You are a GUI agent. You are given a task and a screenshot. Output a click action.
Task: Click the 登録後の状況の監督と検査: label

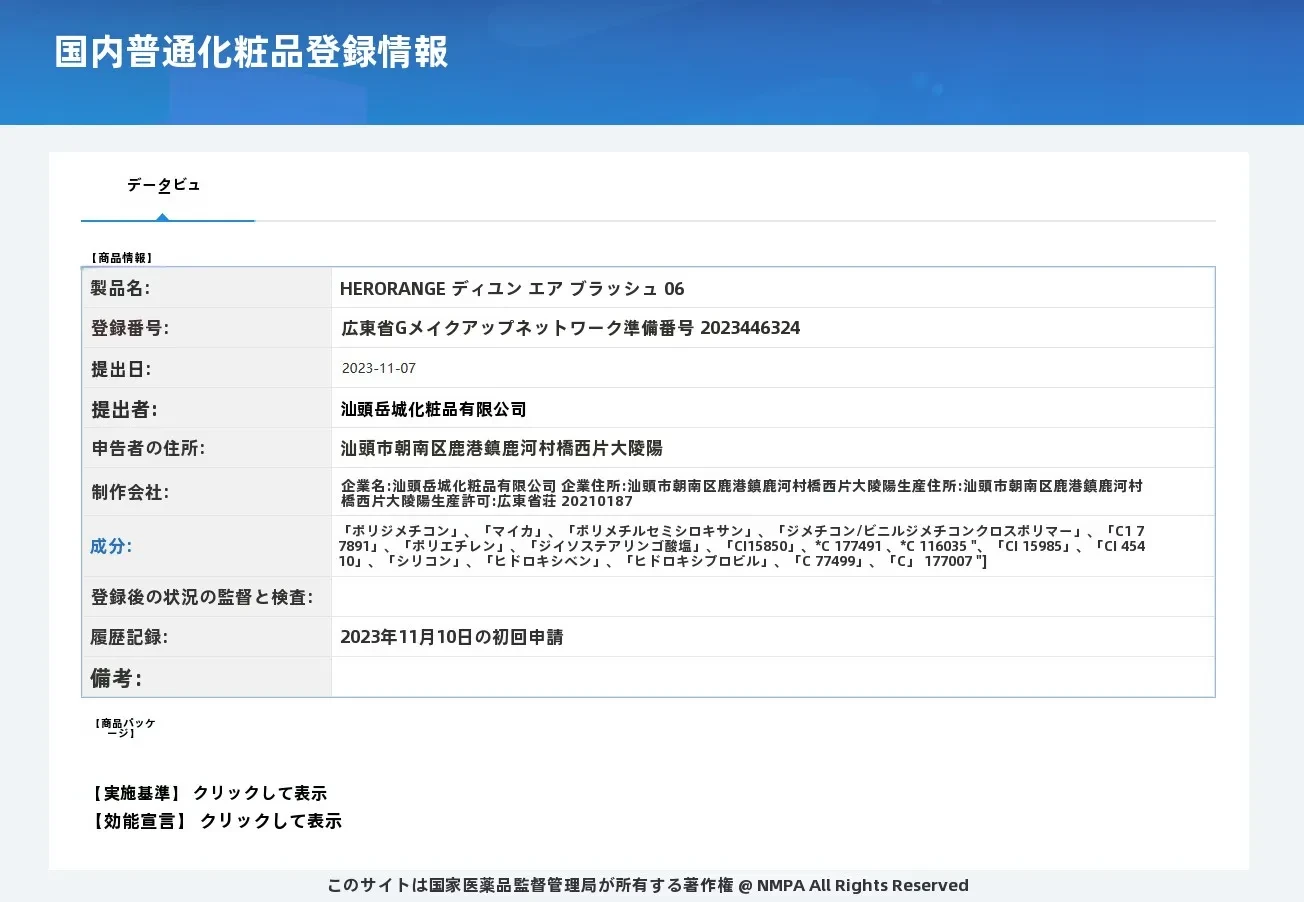pos(202,597)
